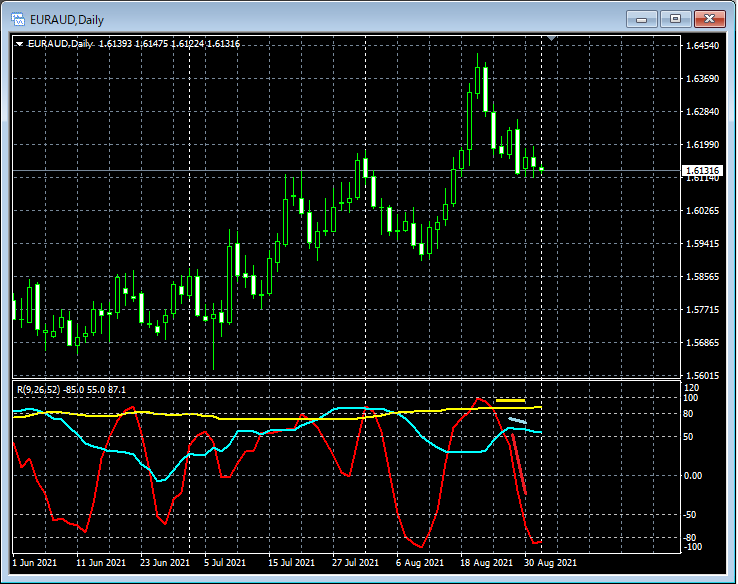
Task: Click the EURAUD,Daily title bar text
Action: pos(66,18)
